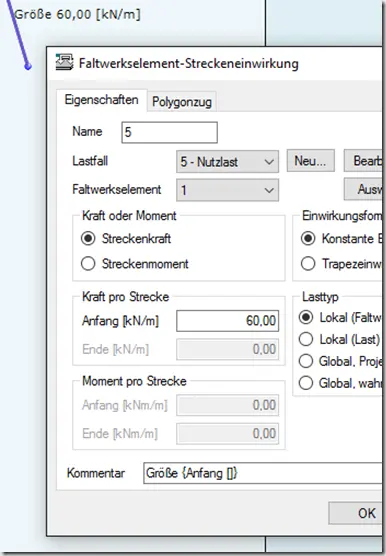Open the Lastfall dropdown showing 5 - Nutzlast
Image resolution: width=386 pixels, height=556 pixels.
coord(228,162)
